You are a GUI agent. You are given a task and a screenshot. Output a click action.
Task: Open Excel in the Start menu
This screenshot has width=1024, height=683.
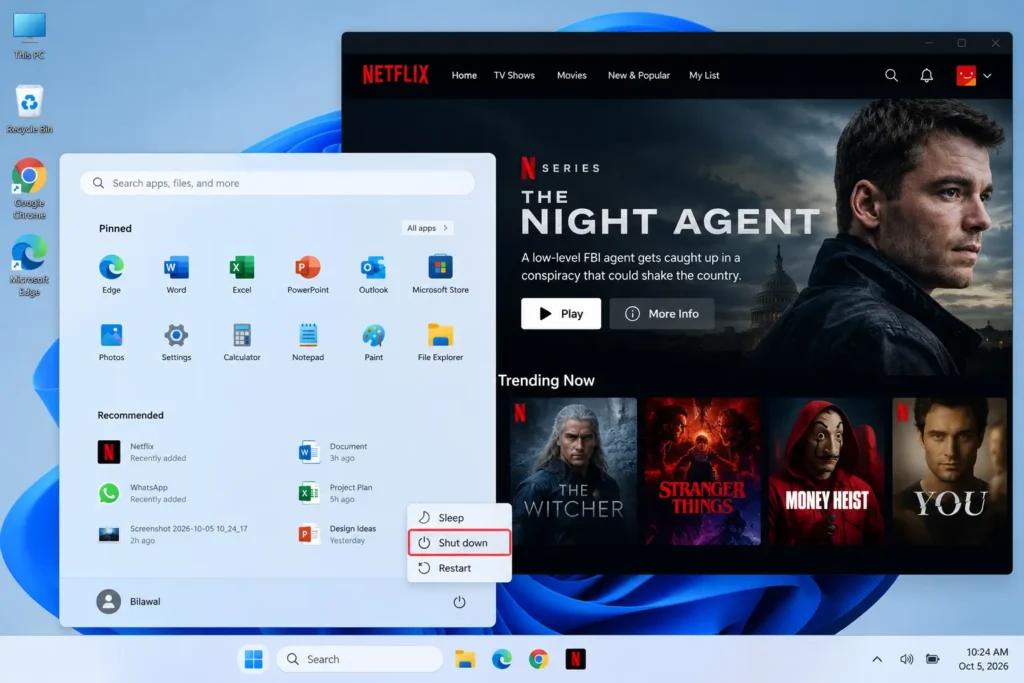[242, 274]
